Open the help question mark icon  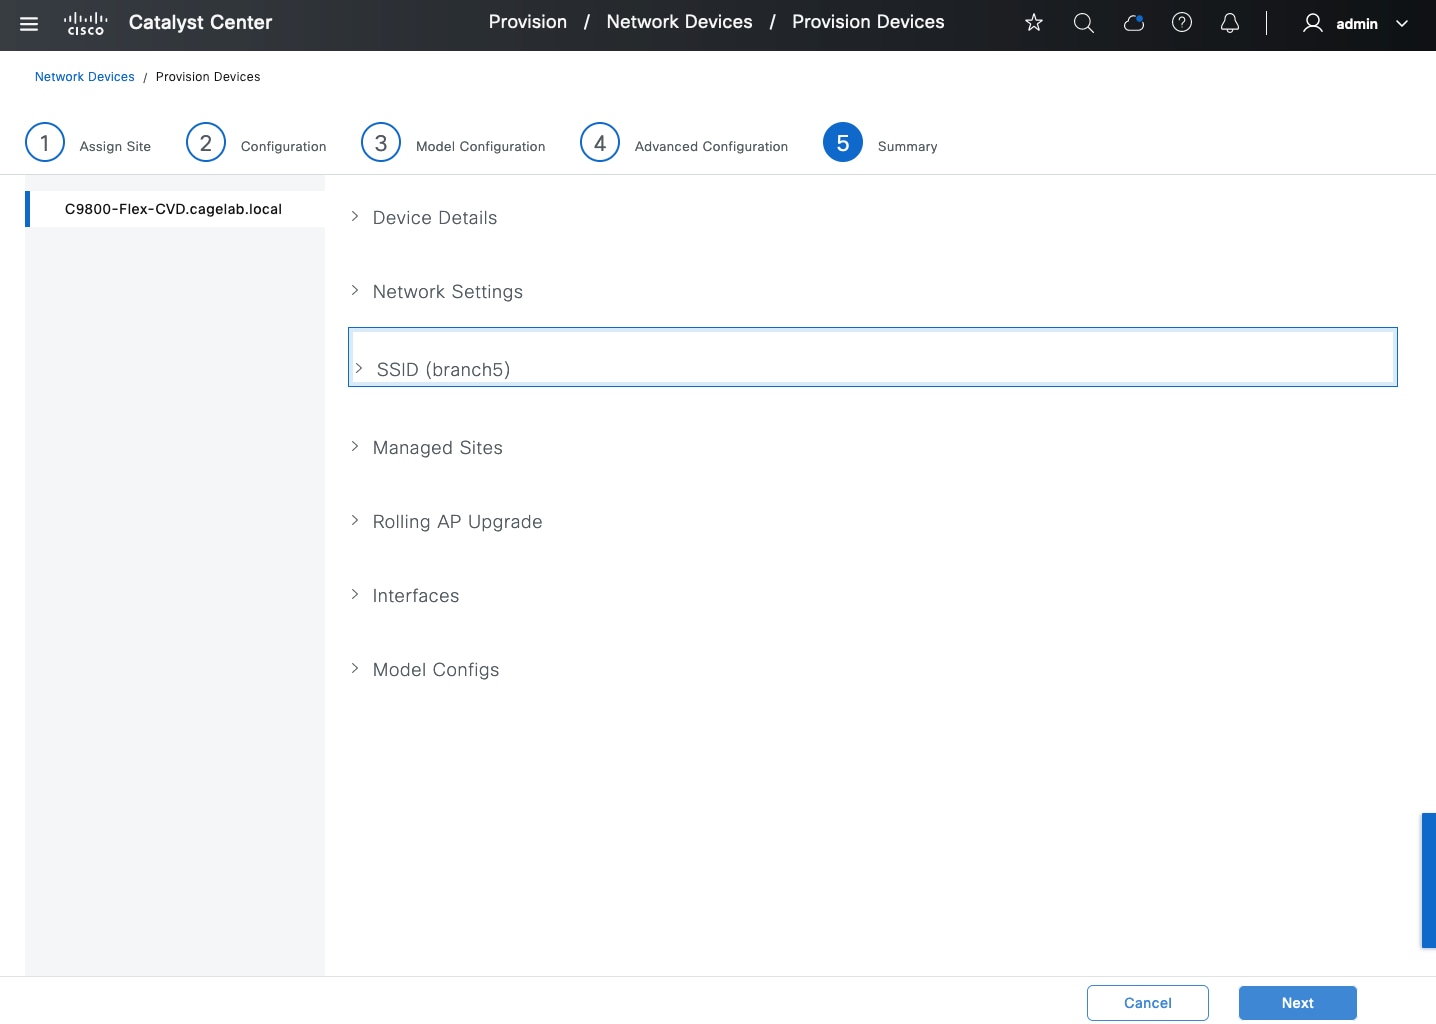(x=1181, y=23)
